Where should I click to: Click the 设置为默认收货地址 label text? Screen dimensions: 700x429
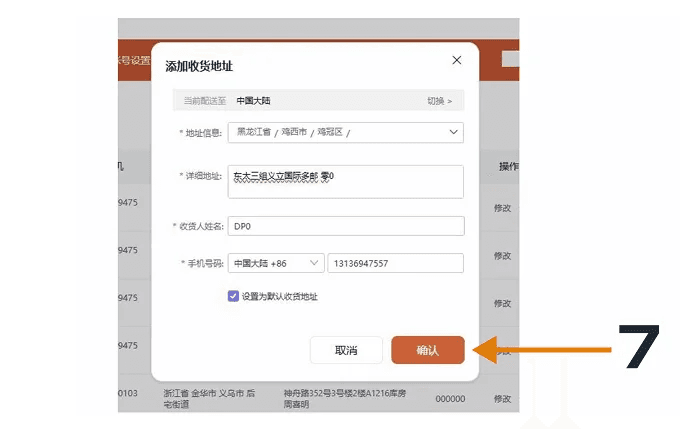tap(280, 296)
